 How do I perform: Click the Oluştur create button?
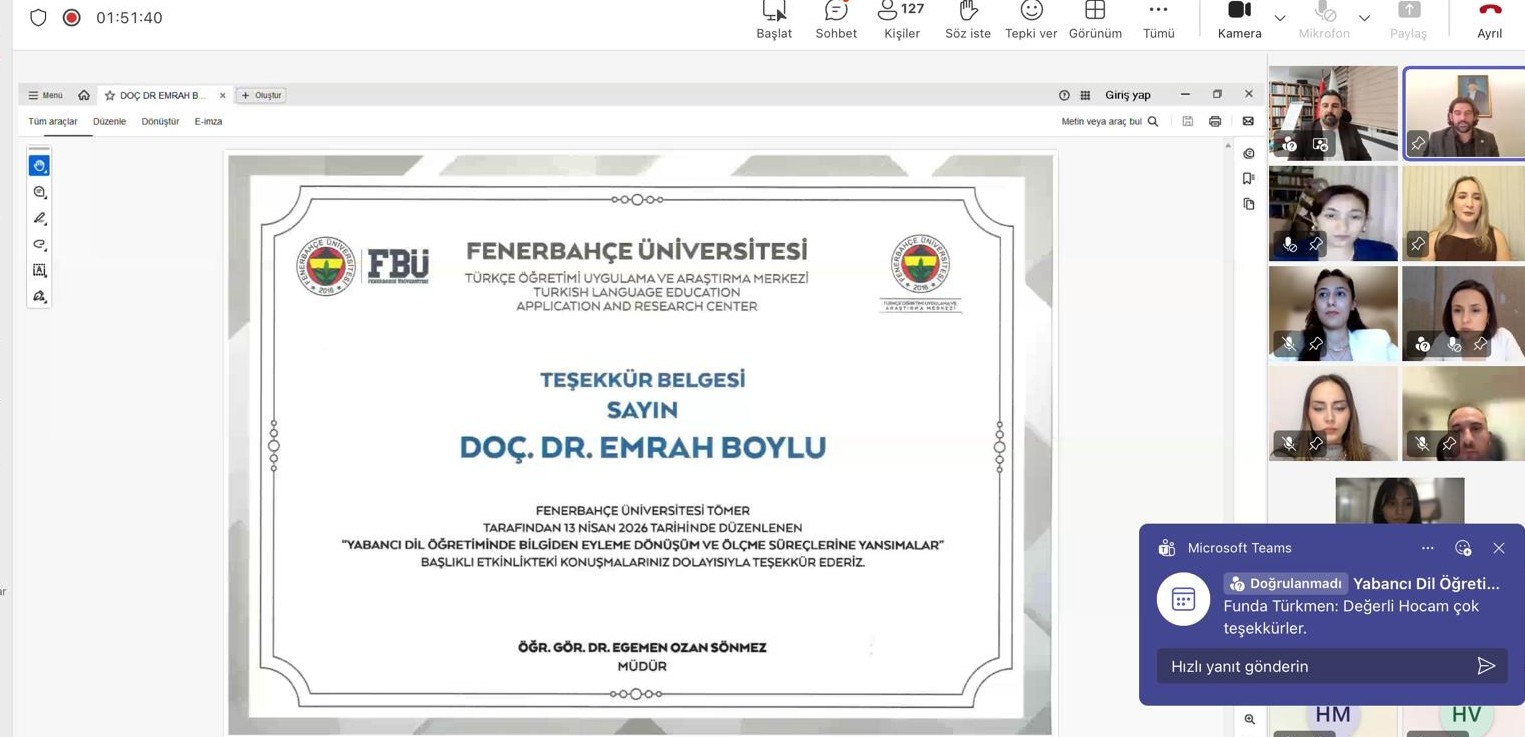coord(262,95)
